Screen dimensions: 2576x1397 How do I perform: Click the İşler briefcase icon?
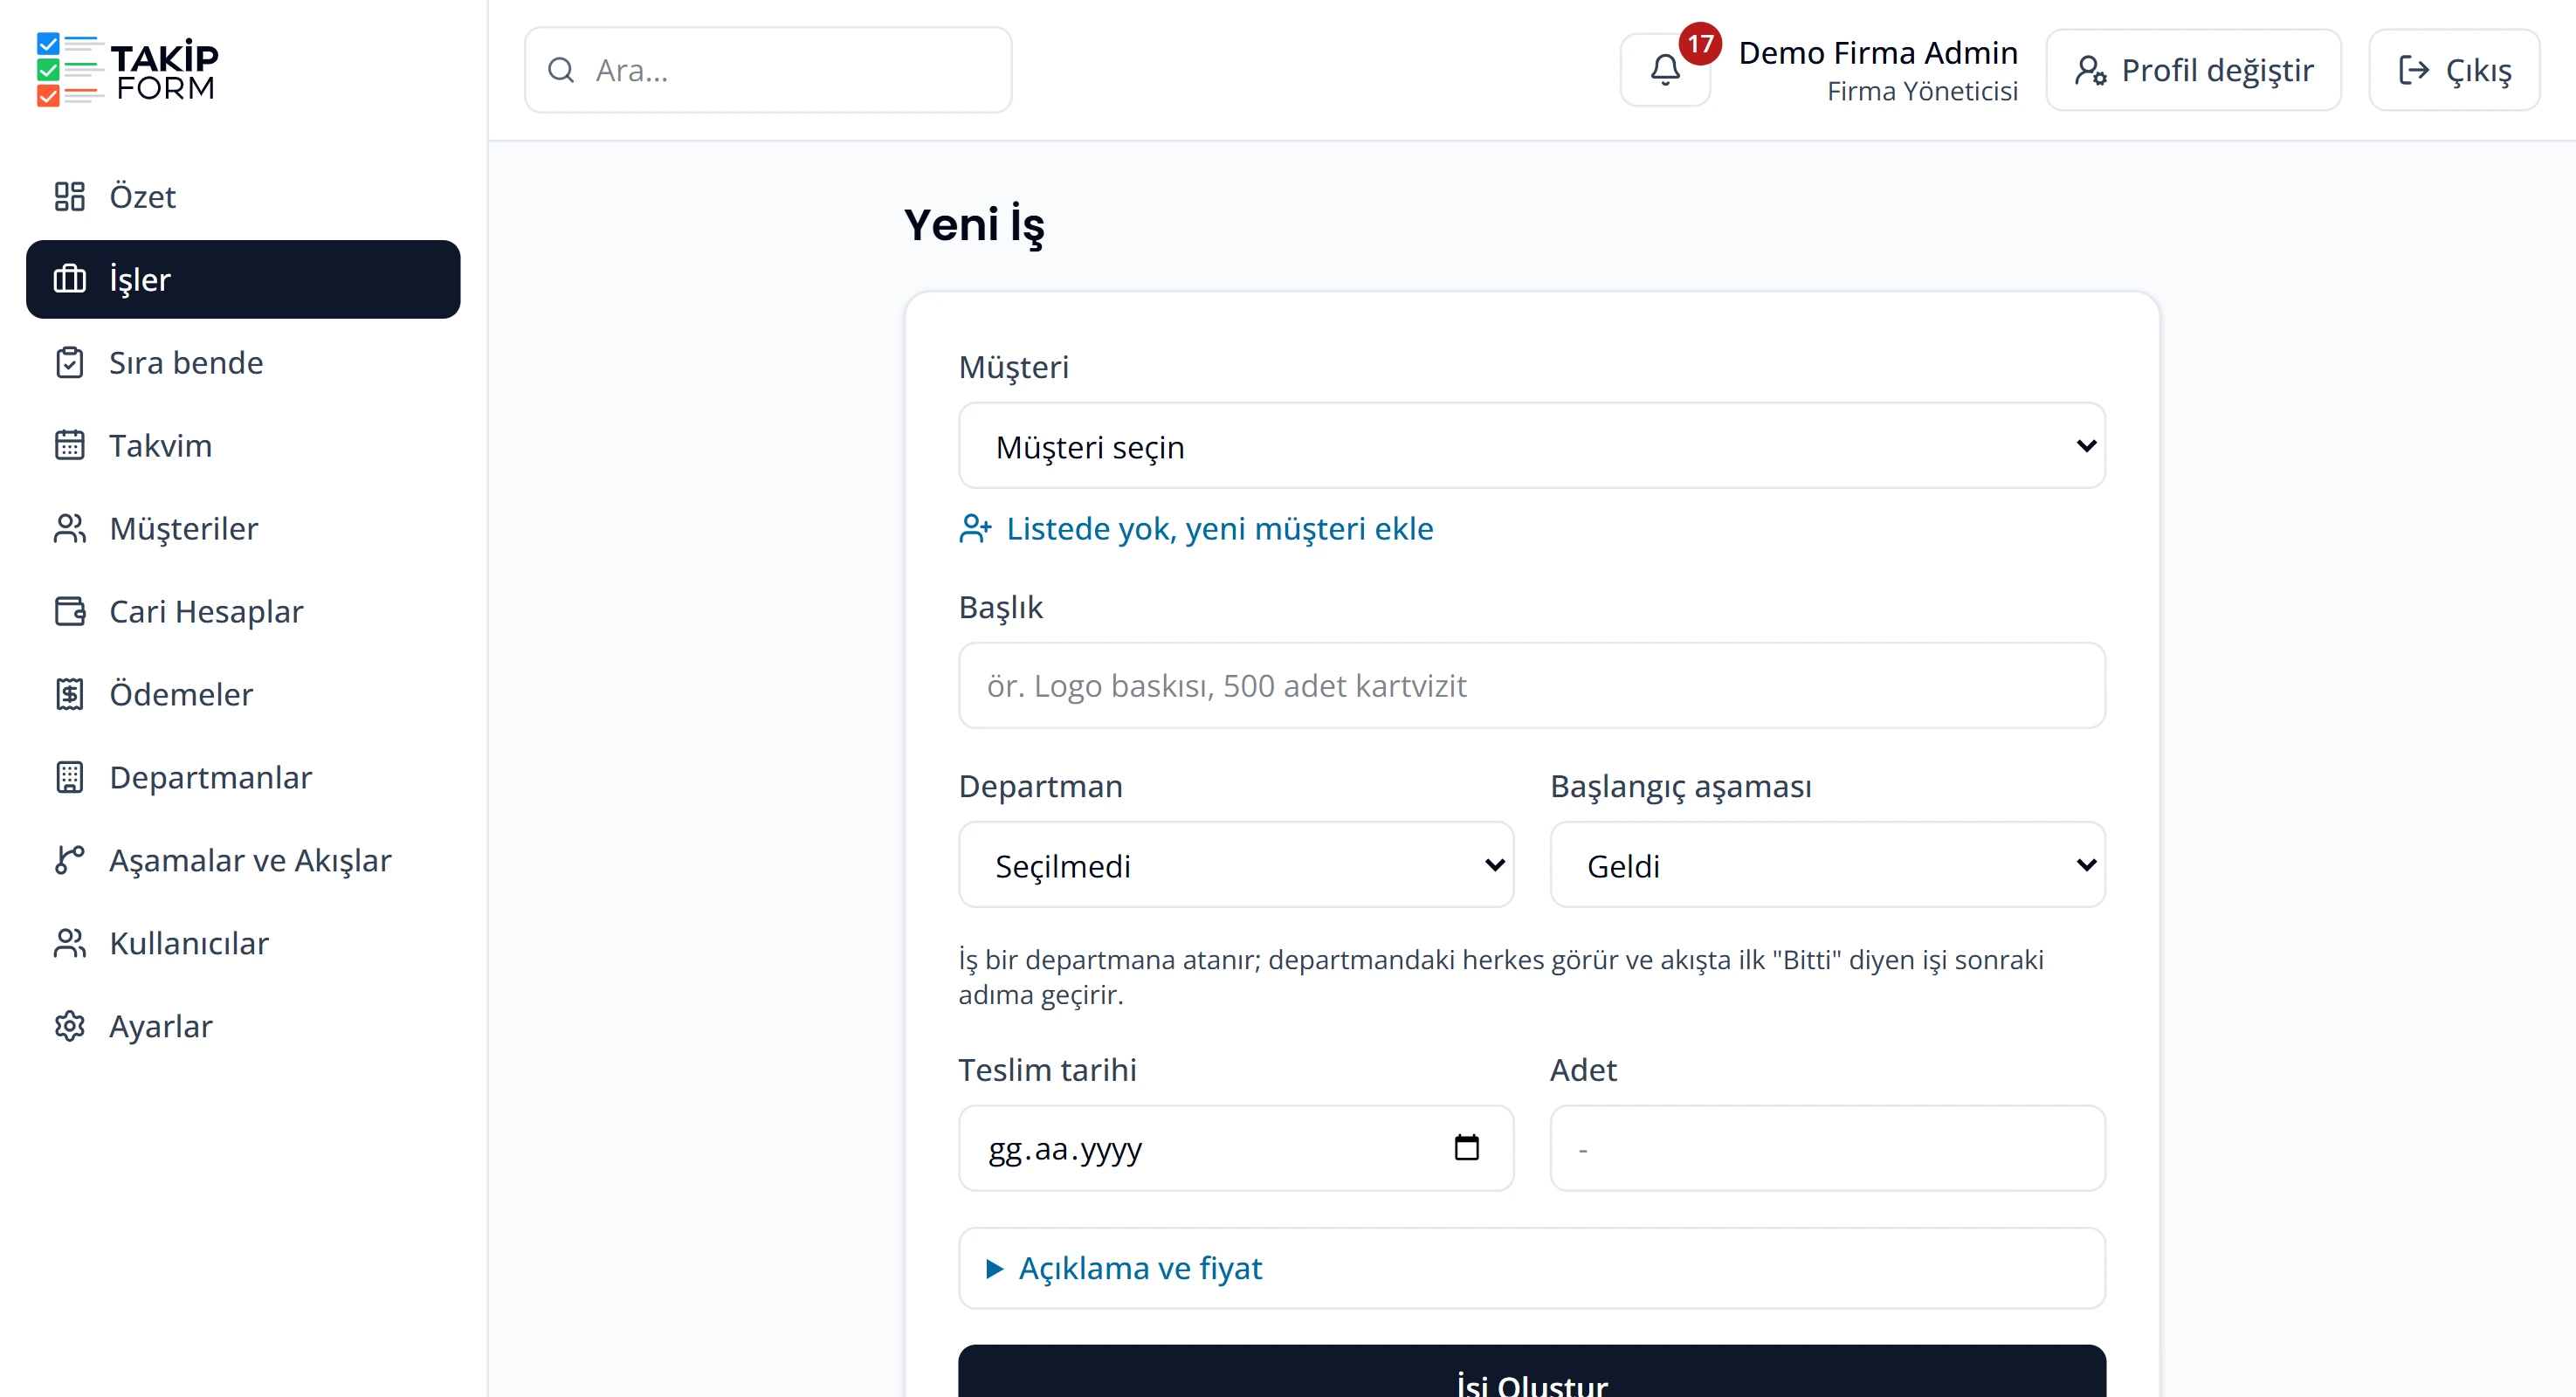[x=69, y=279]
